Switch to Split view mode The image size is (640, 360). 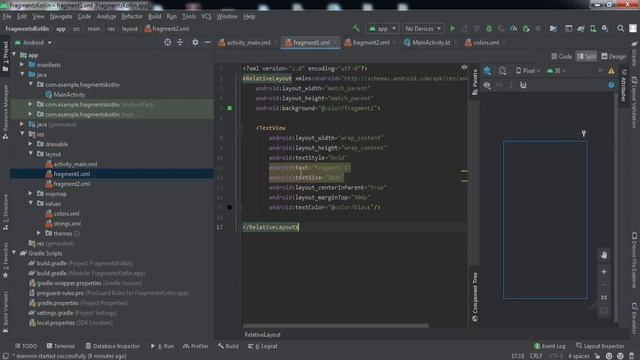pyautogui.click(x=586, y=57)
